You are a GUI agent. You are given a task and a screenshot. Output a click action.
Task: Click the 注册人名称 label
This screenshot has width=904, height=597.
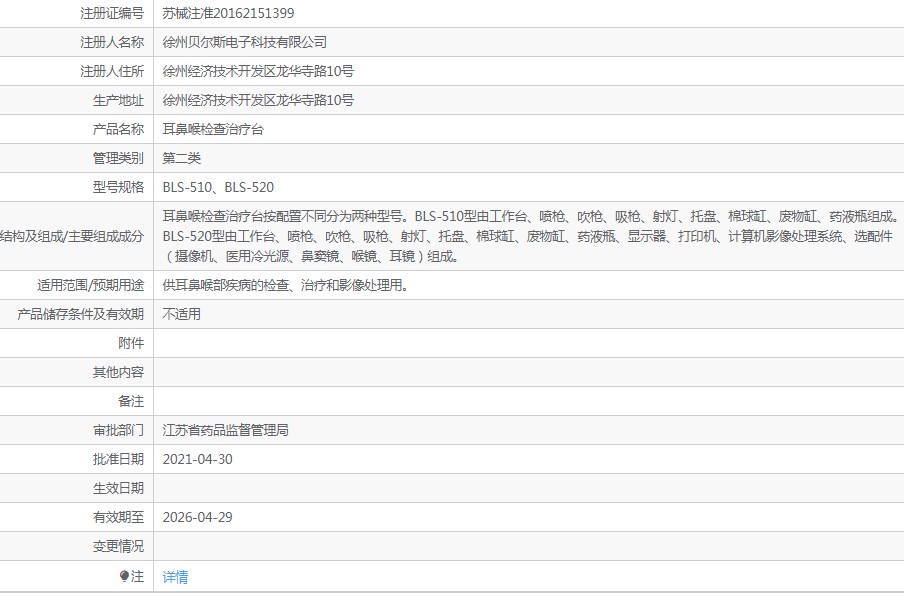click(112, 42)
